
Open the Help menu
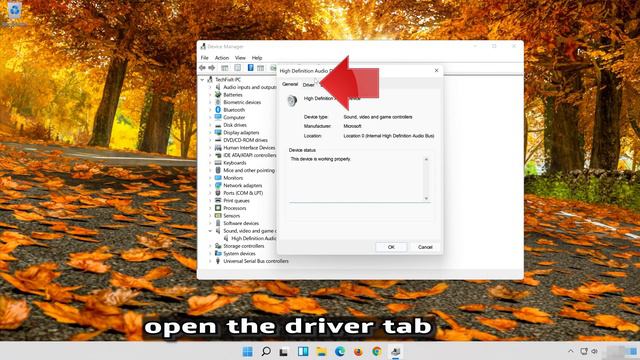coord(257,58)
